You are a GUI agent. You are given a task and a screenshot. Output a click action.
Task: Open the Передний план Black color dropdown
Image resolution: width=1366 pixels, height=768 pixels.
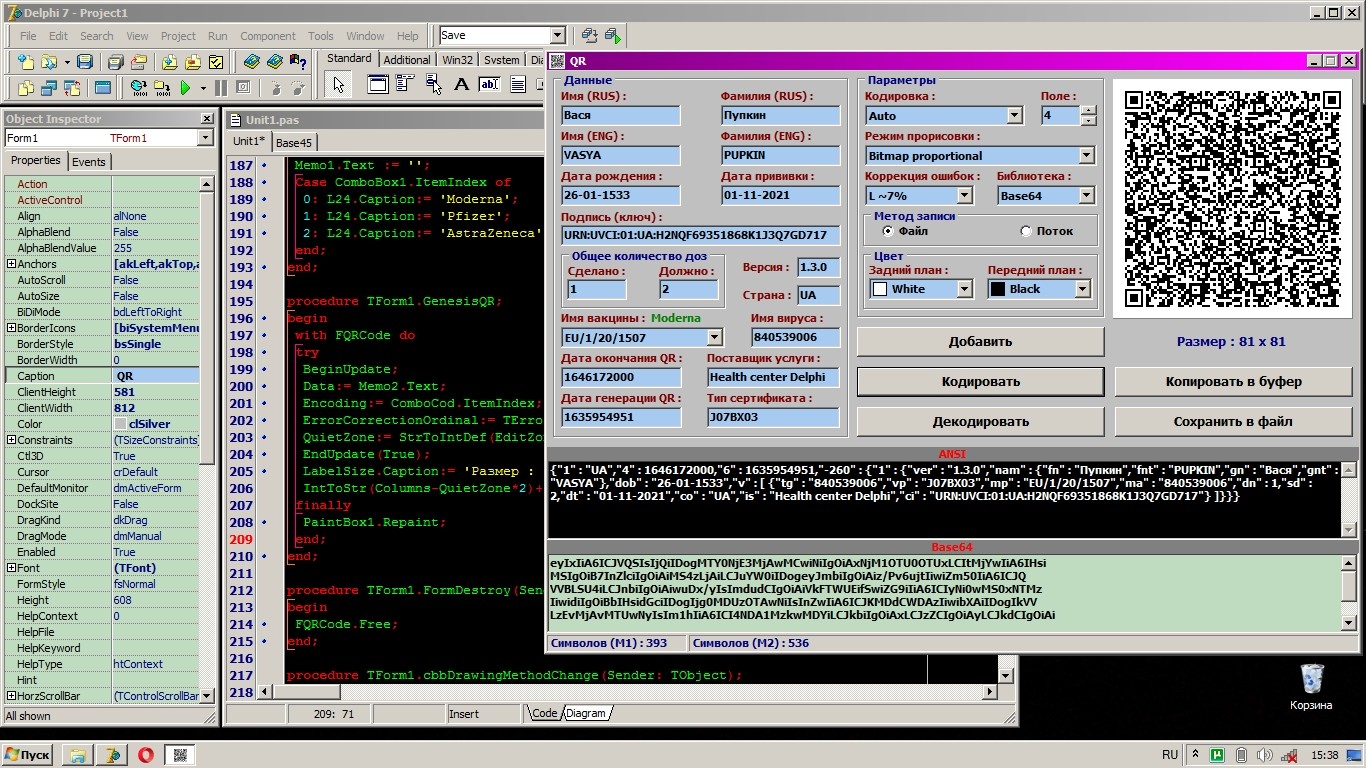point(1082,289)
